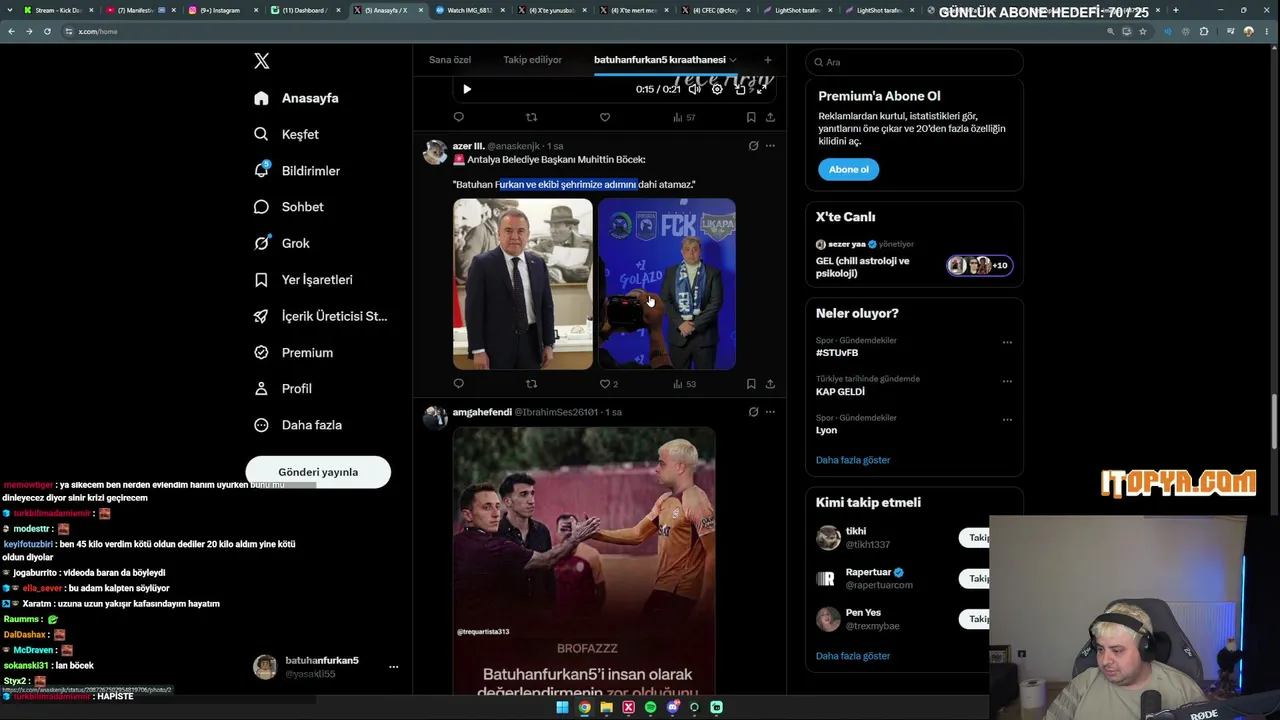Screen dimensions: 1280x720
Task: Click the X logo in the sidebar
Action: pos(262,61)
